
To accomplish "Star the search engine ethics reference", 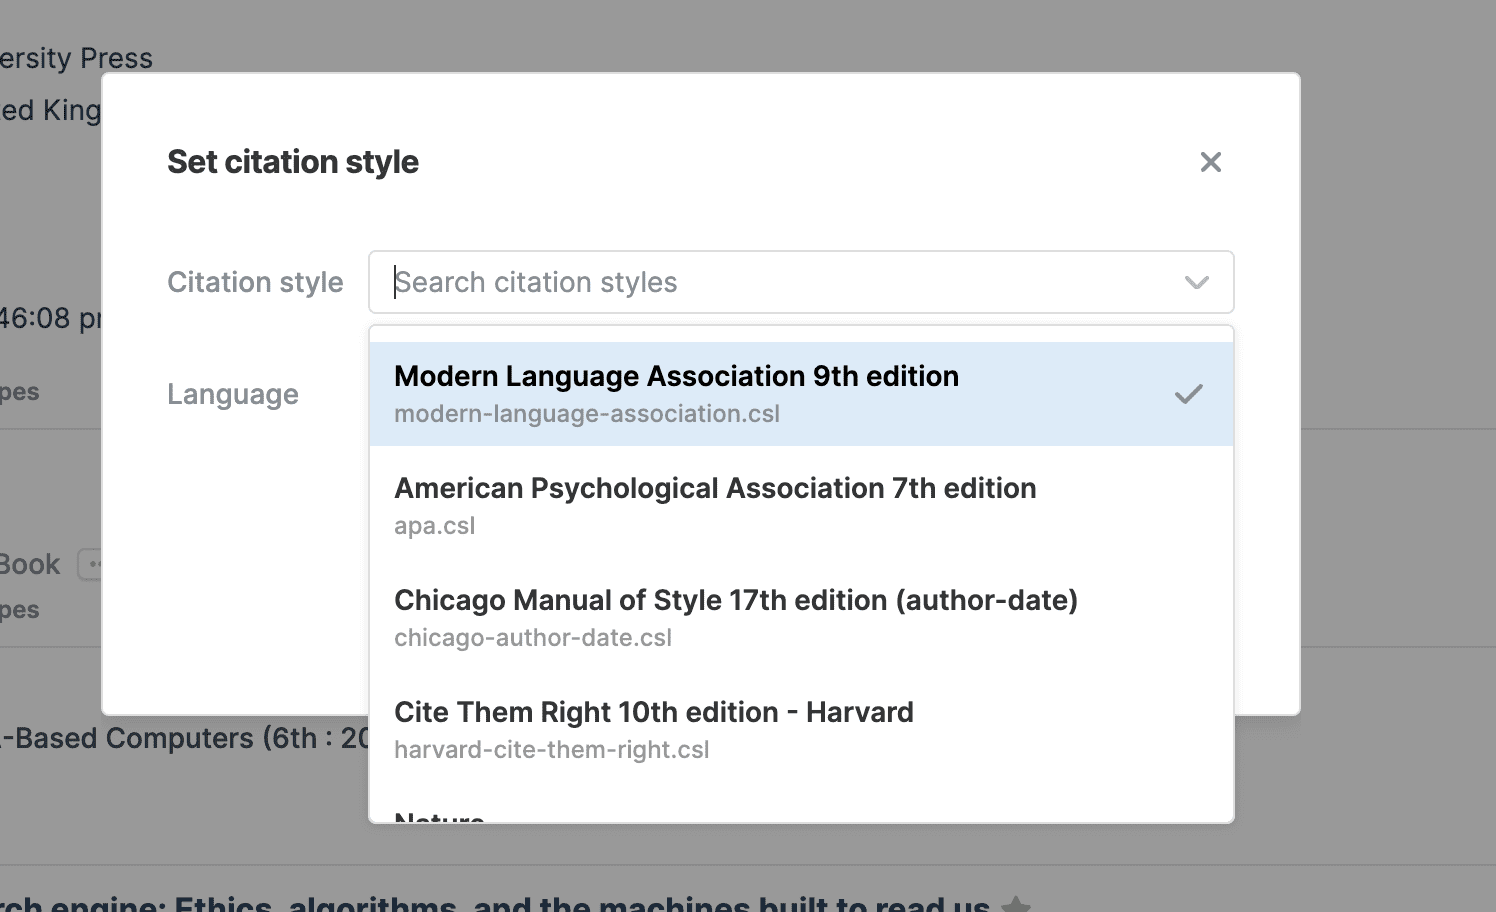I will coord(1015,904).
